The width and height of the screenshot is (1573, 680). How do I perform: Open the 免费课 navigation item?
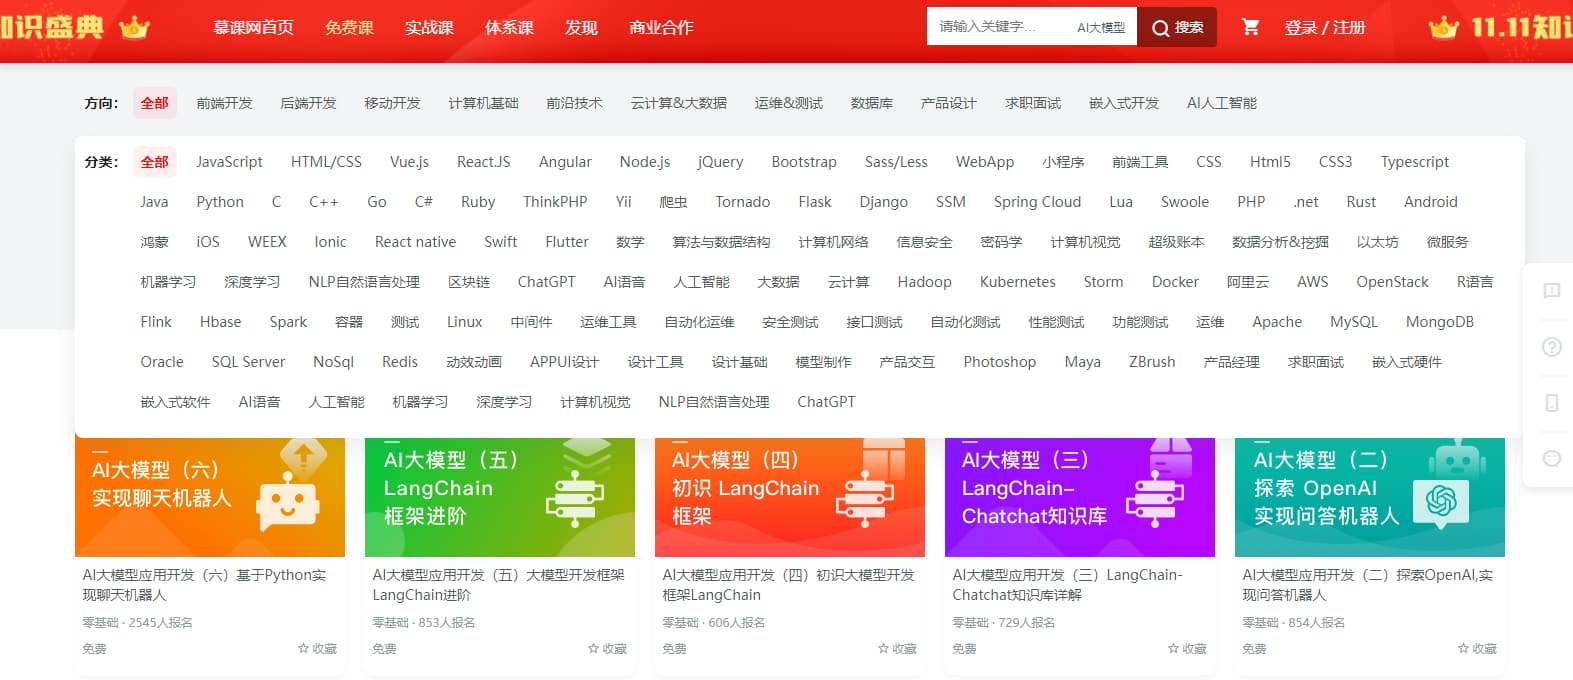click(x=349, y=27)
